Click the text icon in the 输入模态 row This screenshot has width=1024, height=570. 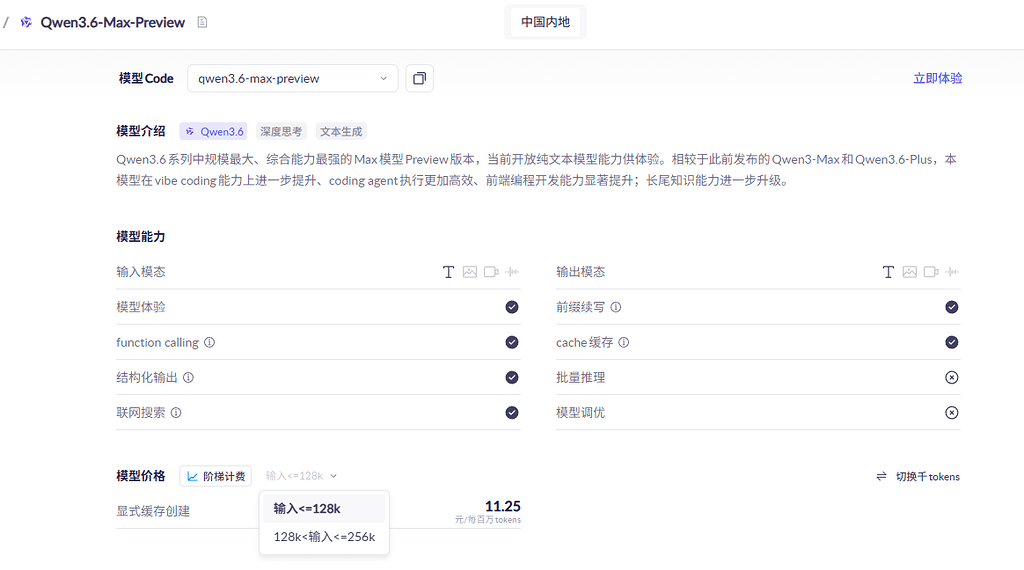click(x=448, y=272)
